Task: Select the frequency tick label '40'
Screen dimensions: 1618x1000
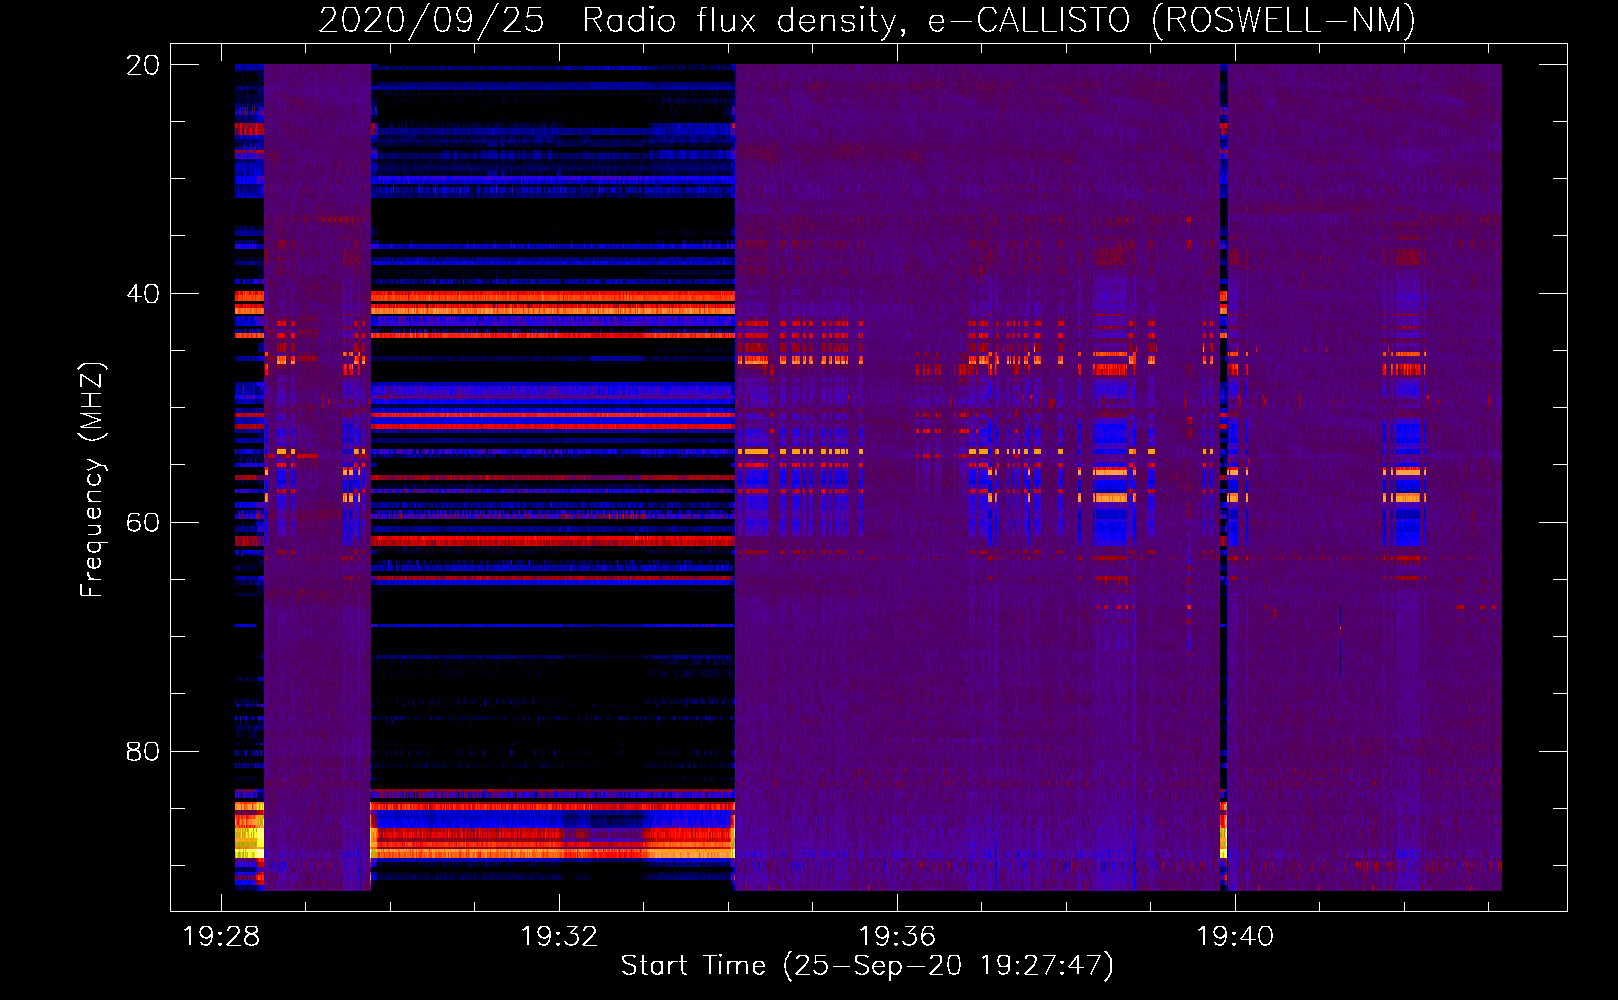Action: [x=143, y=294]
